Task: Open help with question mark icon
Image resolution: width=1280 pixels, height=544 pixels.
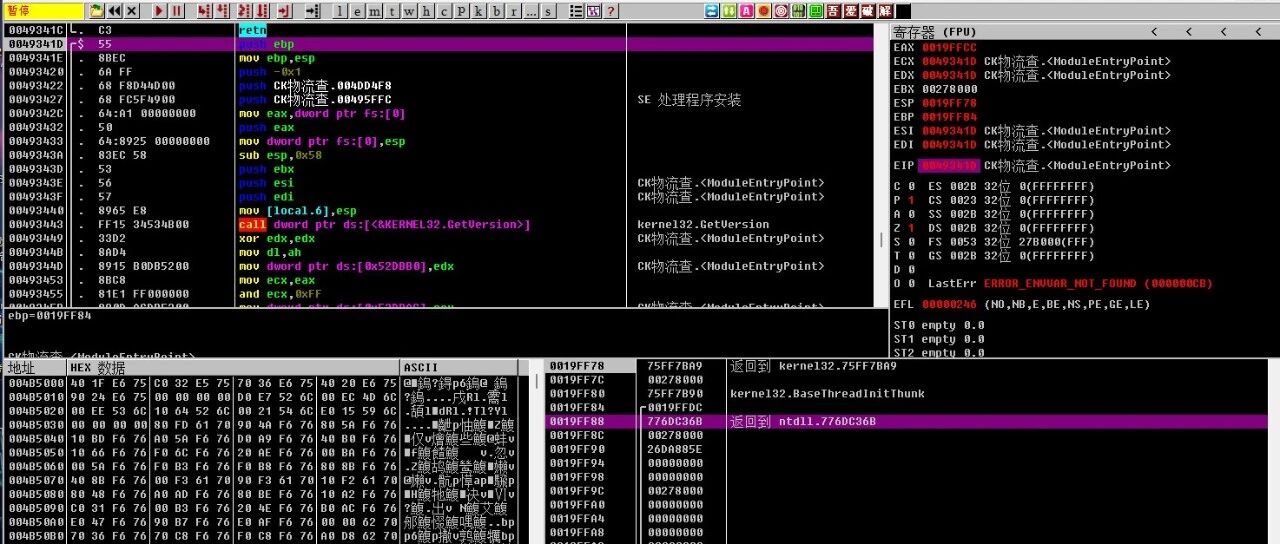Action: (x=610, y=11)
